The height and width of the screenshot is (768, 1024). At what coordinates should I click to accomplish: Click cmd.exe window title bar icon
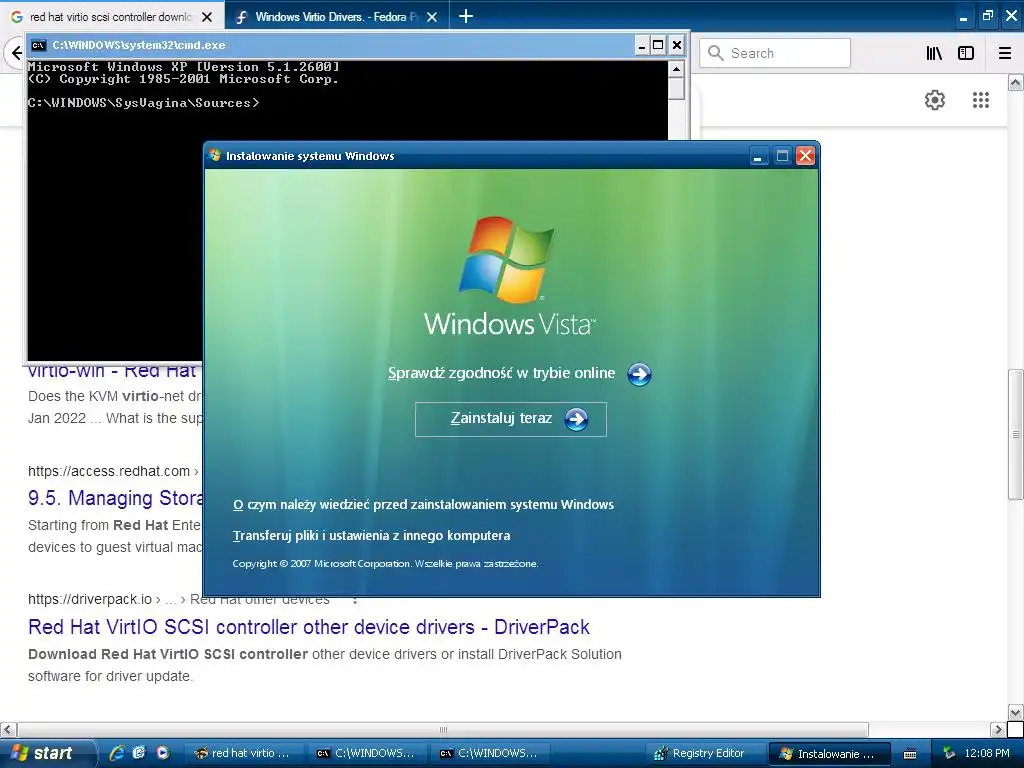point(39,45)
